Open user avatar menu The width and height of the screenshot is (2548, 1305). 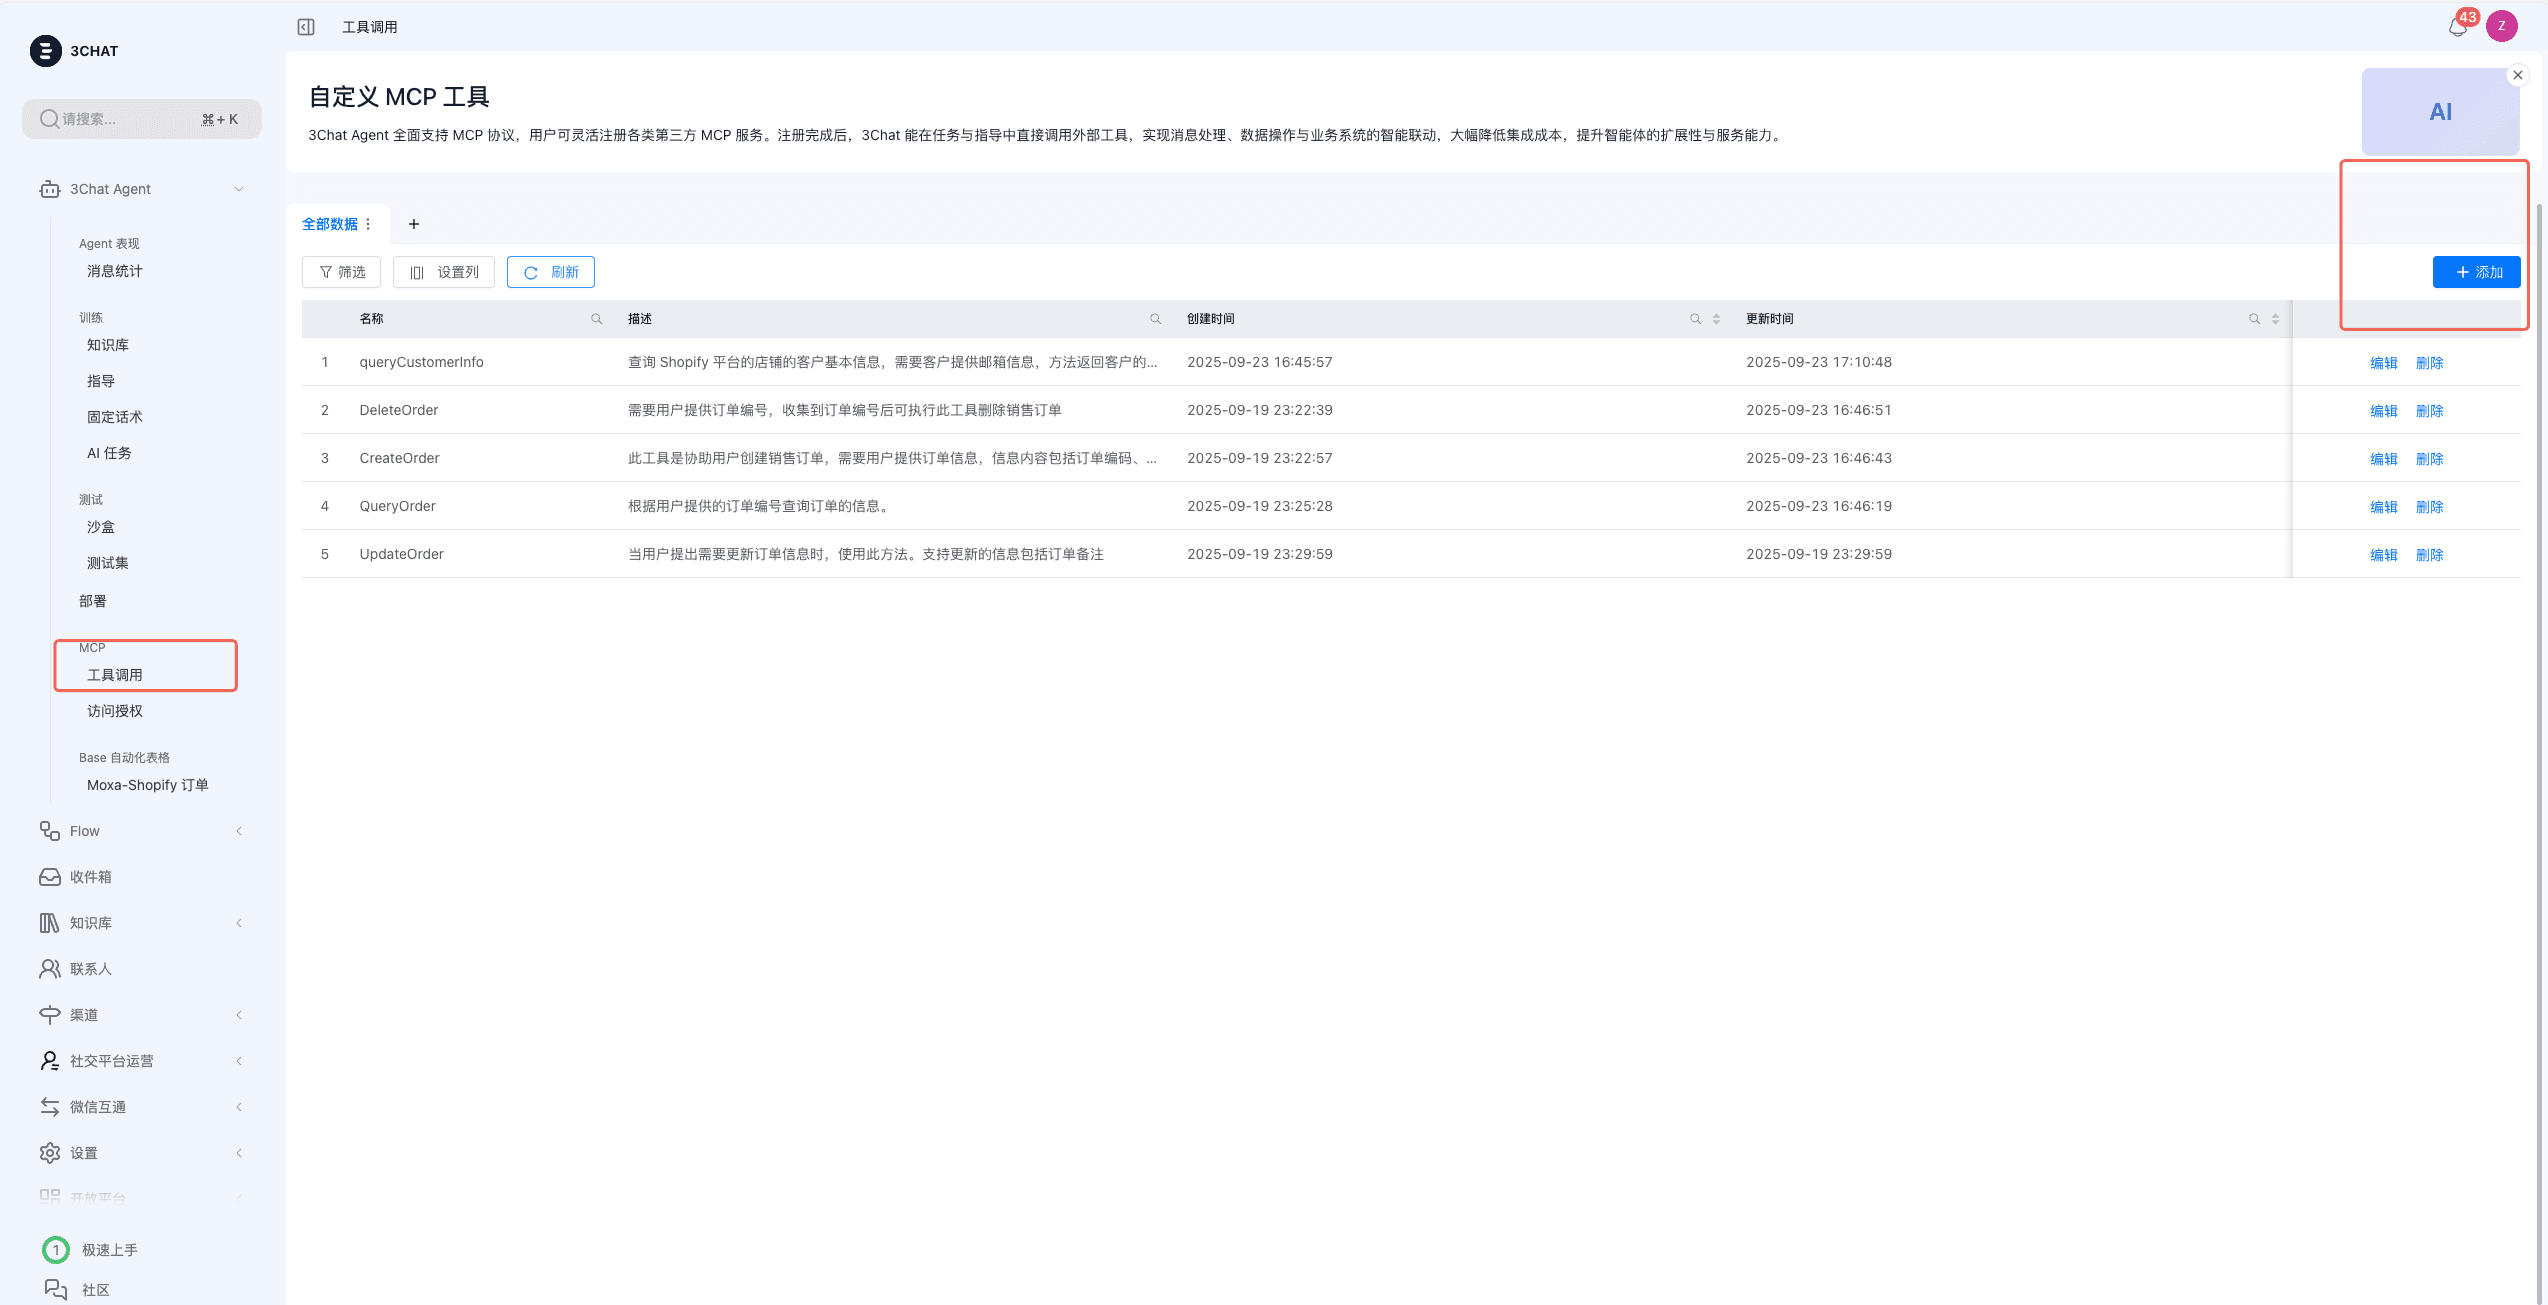[x=2501, y=27]
